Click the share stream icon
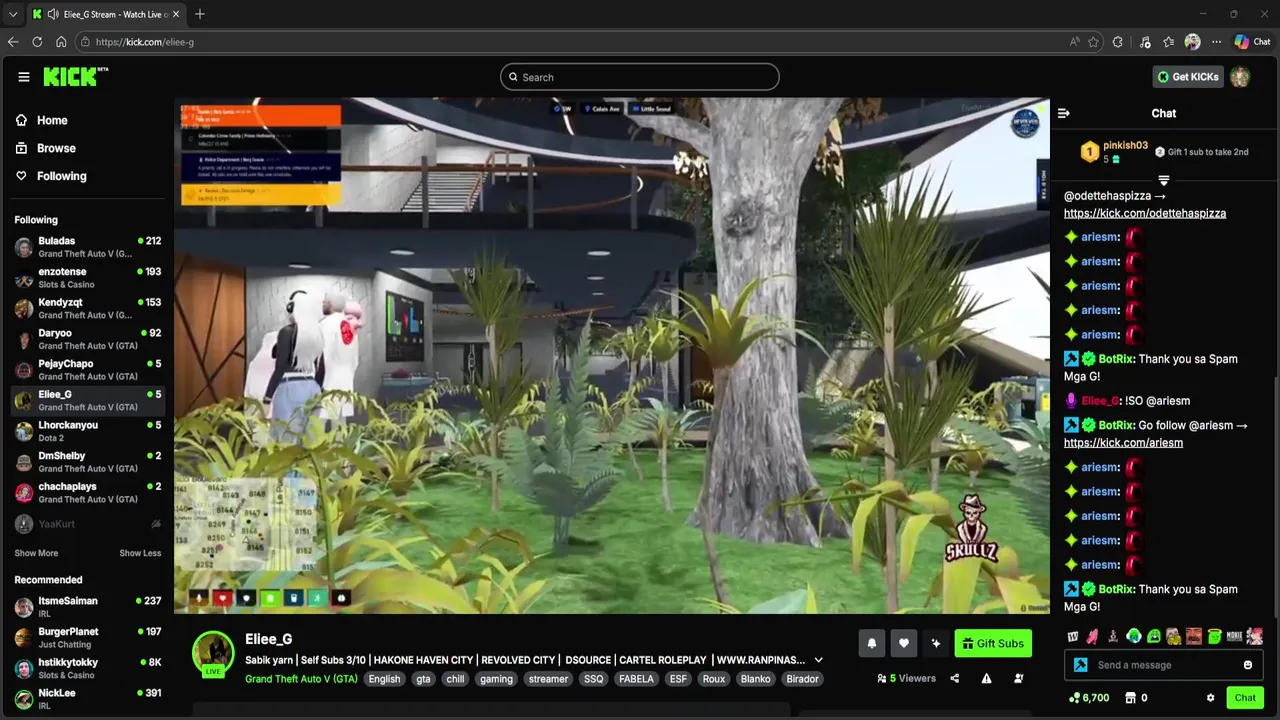 pyautogui.click(x=954, y=678)
